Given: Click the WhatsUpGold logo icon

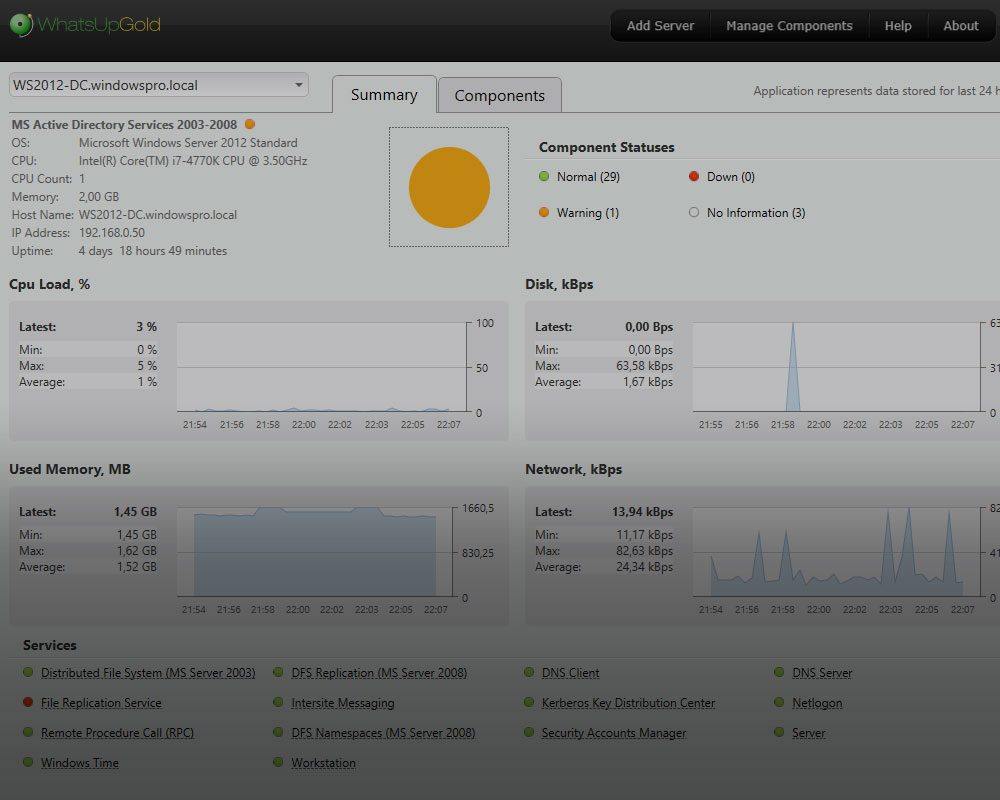Looking at the screenshot, I should (21, 25).
